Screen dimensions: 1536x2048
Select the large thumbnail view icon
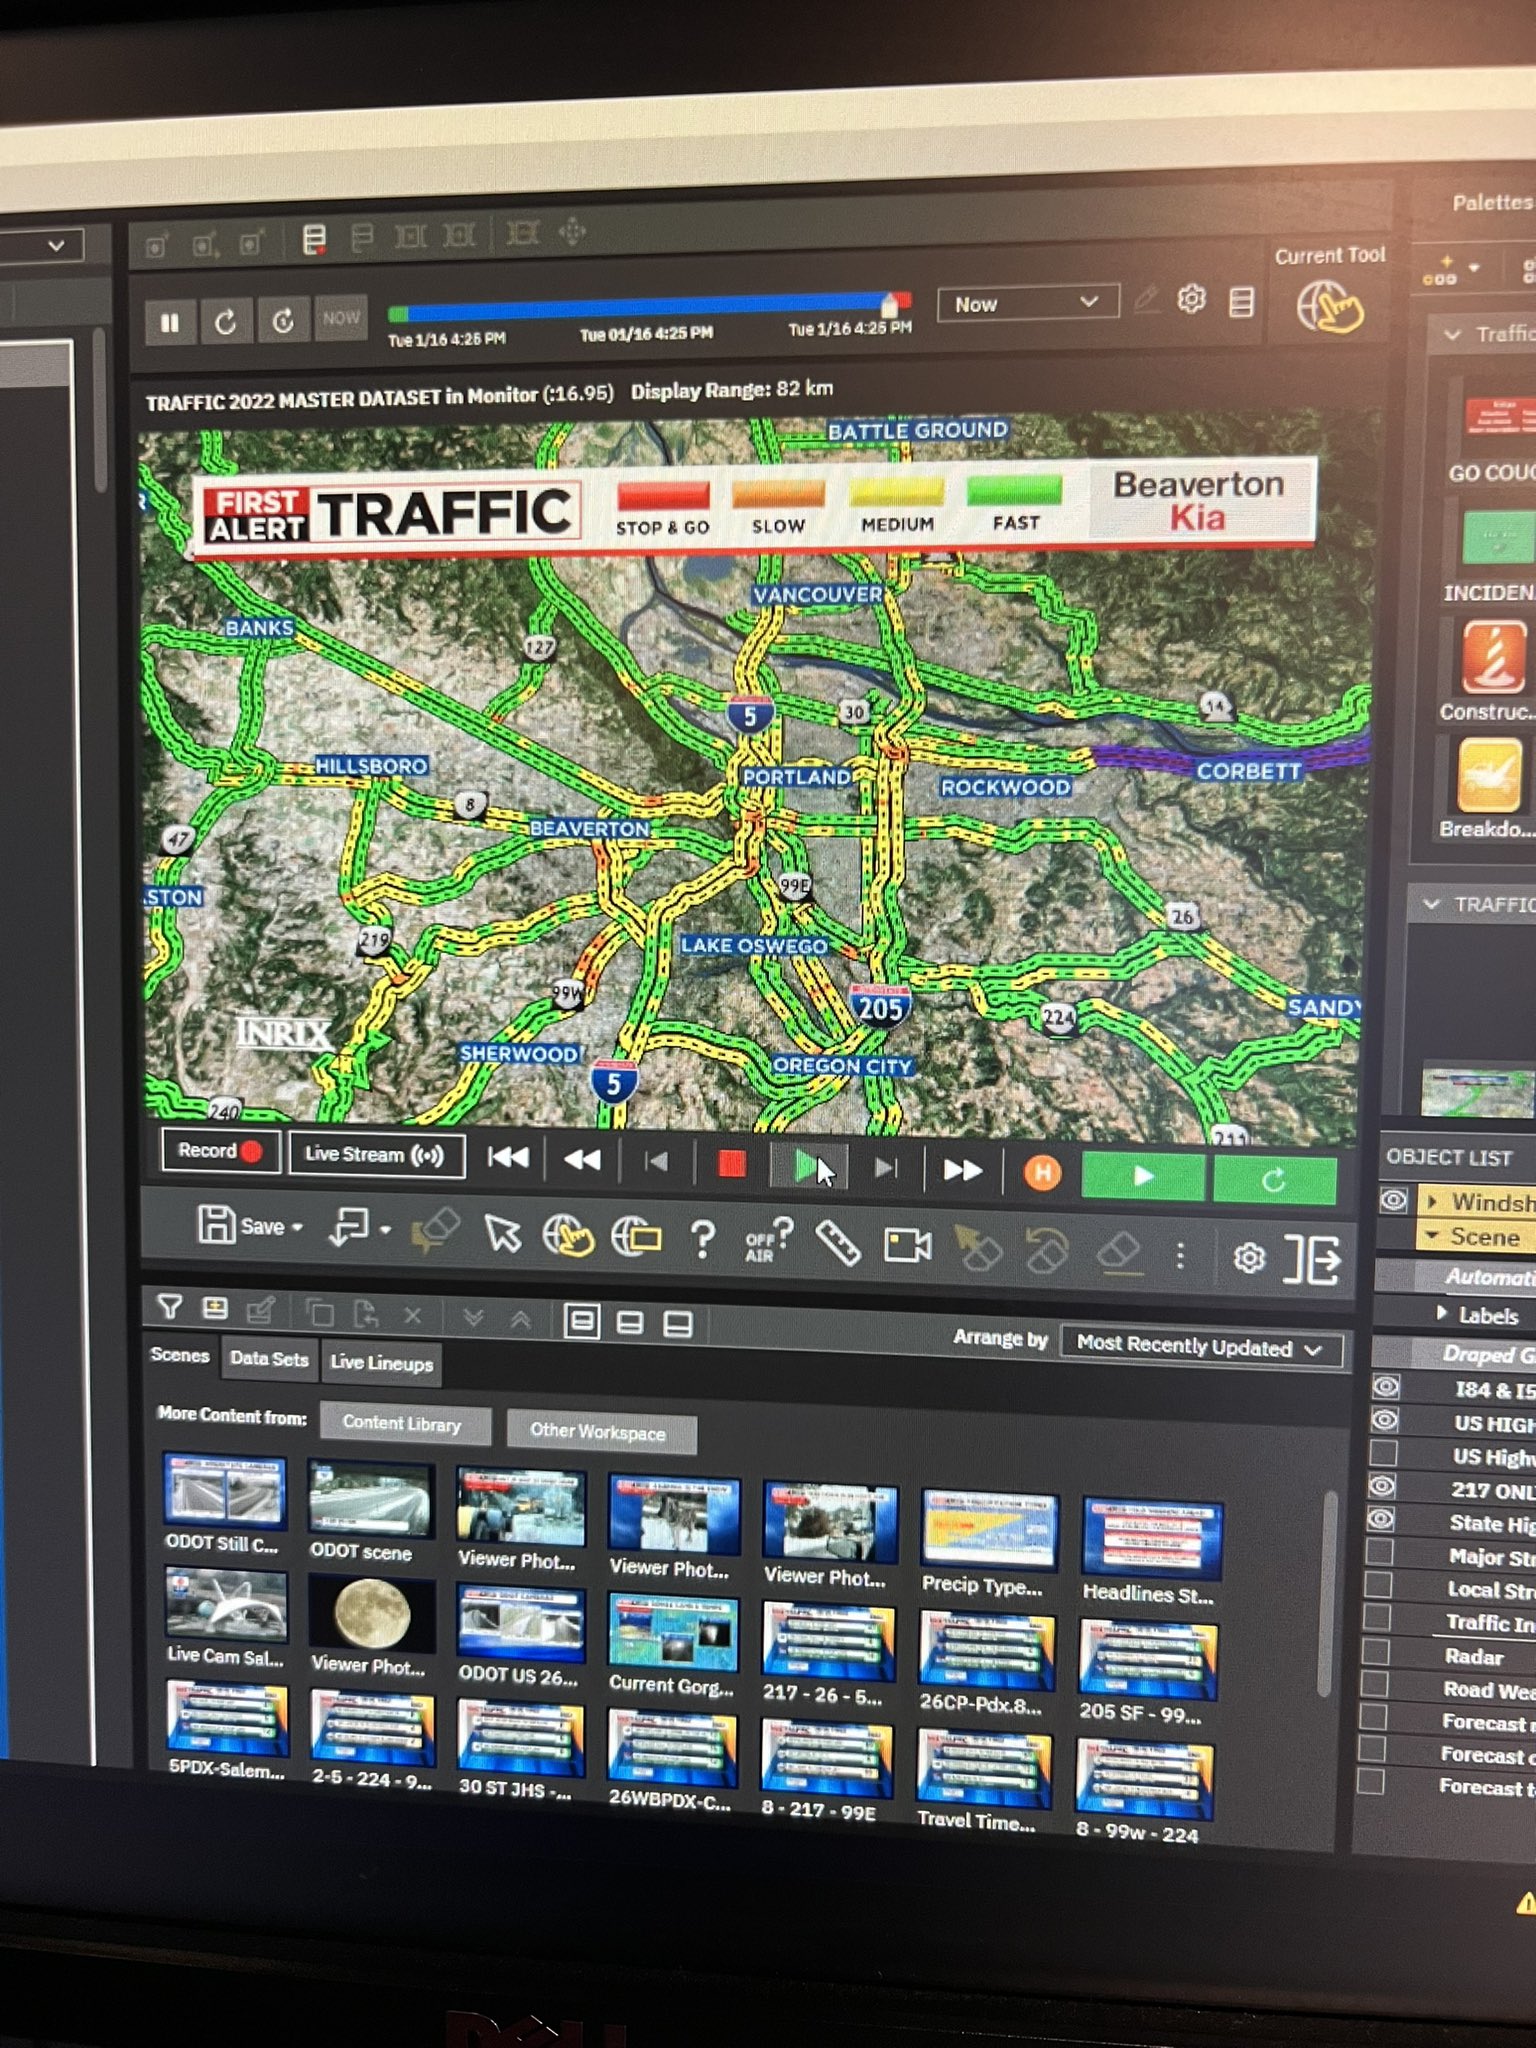(x=581, y=1322)
